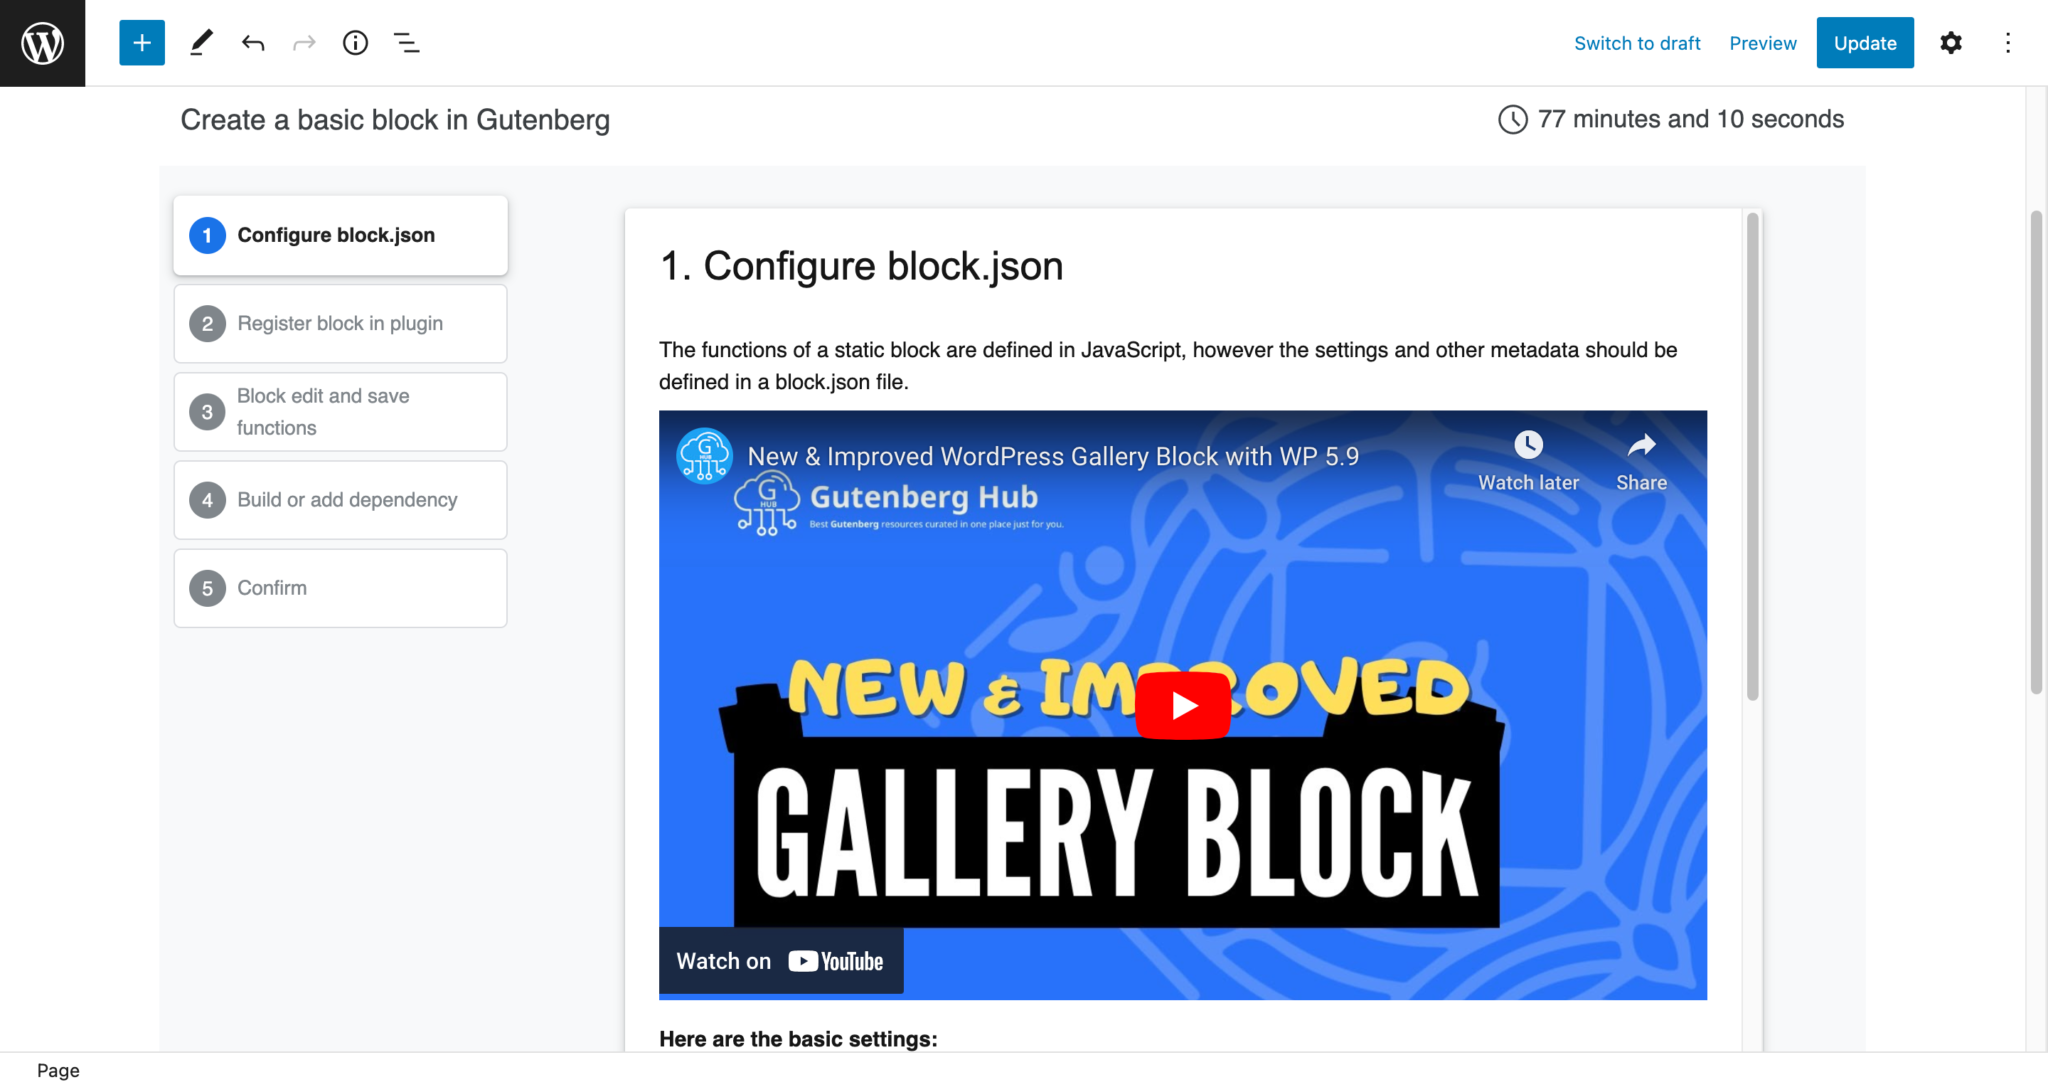Select step 3 Block edit and save functions
This screenshot has height=1087, width=2048.
coord(340,411)
